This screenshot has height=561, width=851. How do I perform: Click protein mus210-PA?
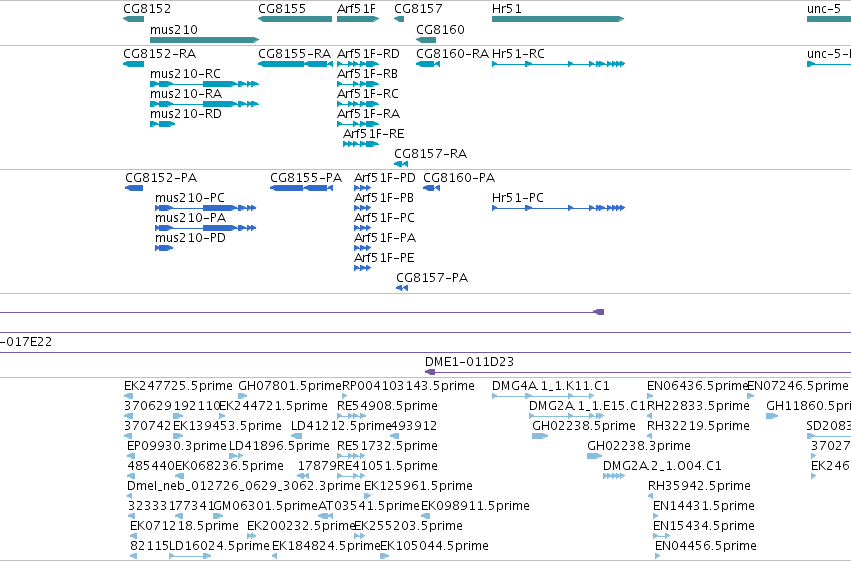(190, 218)
